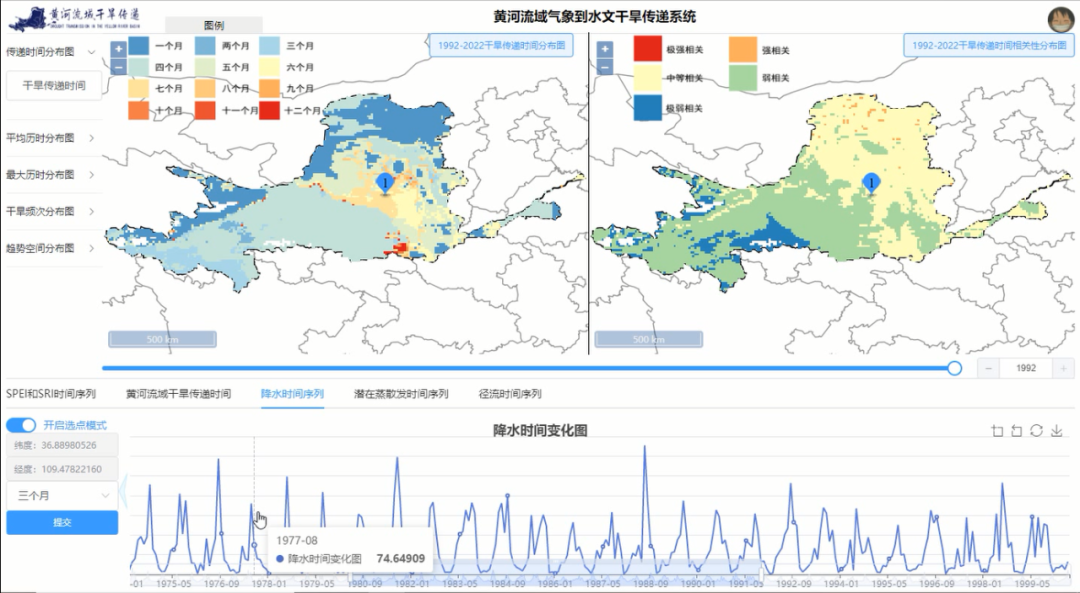Zoom out on the right correlation map

tap(605, 67)
